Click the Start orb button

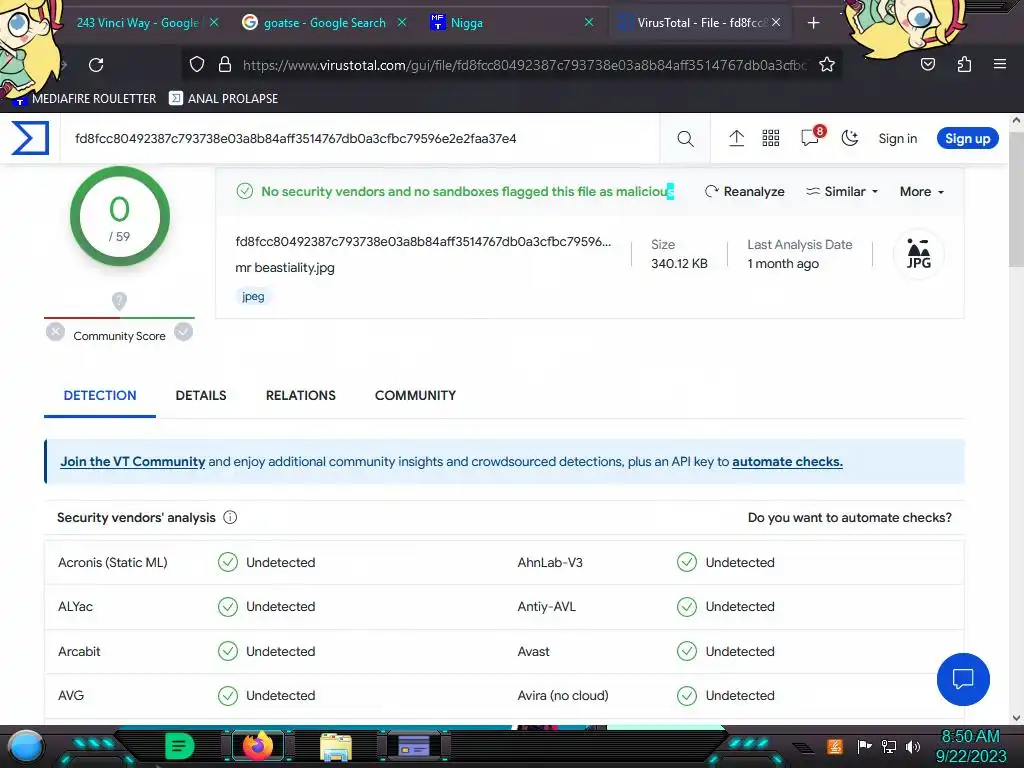pos(26,747)
